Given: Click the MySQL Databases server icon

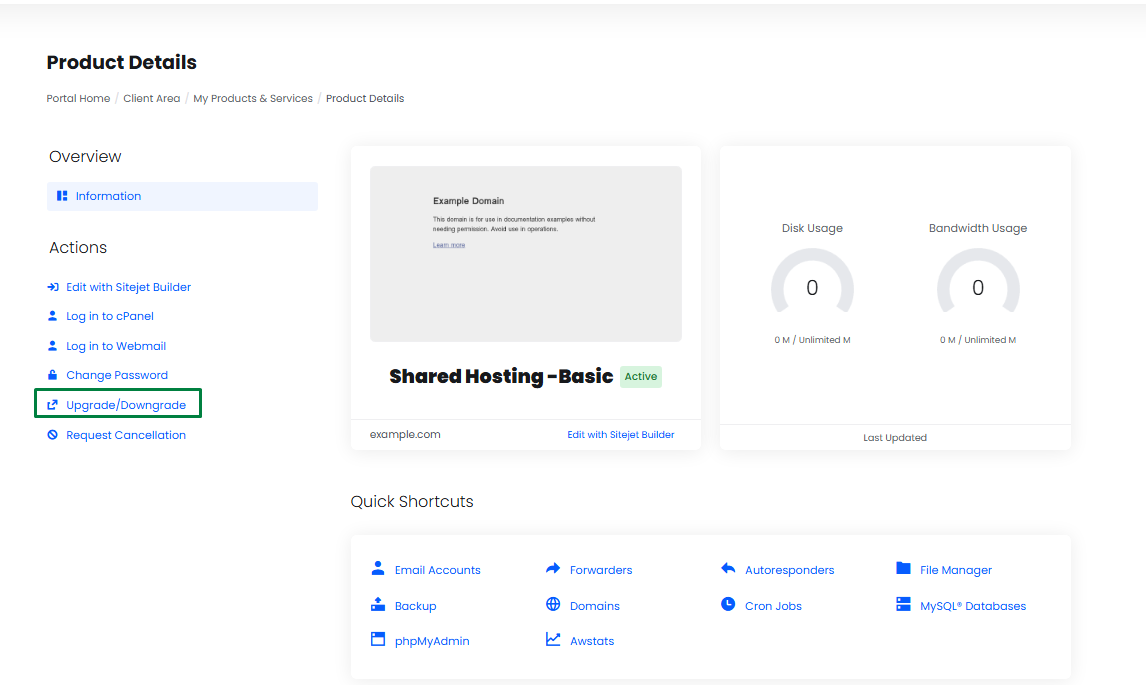Looking at the screenshot, I should tap(903, 604).
